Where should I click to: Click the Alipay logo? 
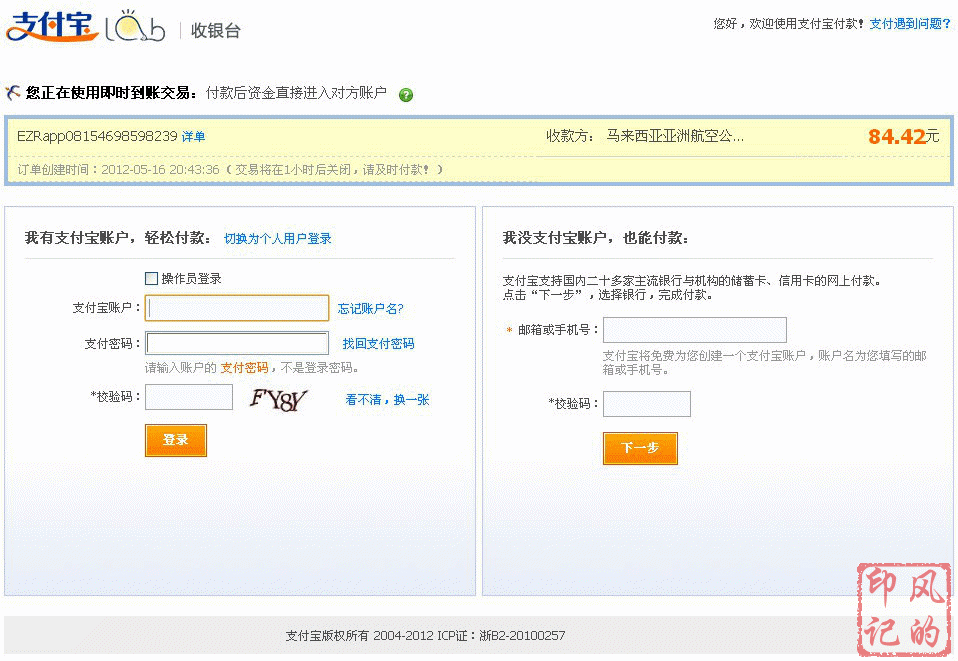coord(52,26)
